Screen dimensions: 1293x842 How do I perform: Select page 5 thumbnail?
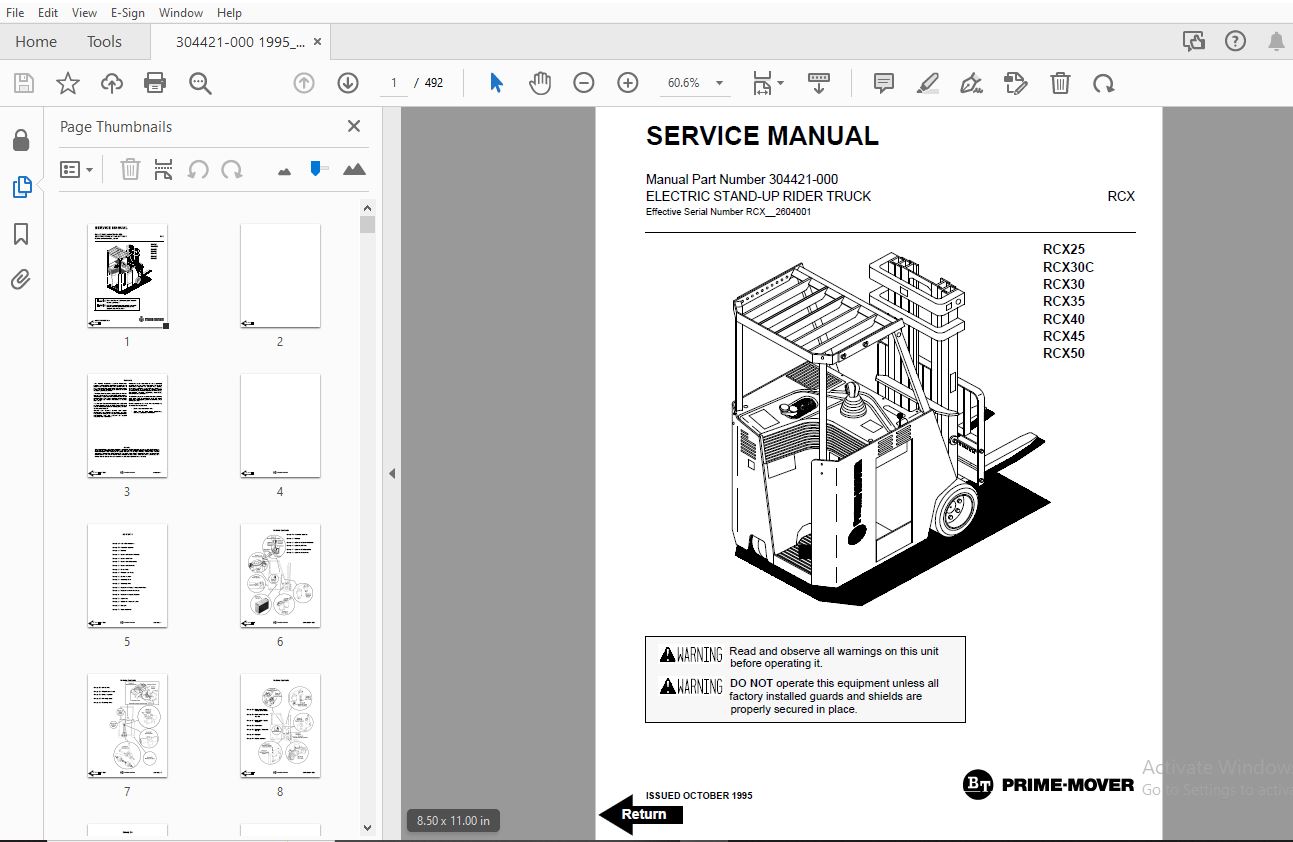click(127, 576)
